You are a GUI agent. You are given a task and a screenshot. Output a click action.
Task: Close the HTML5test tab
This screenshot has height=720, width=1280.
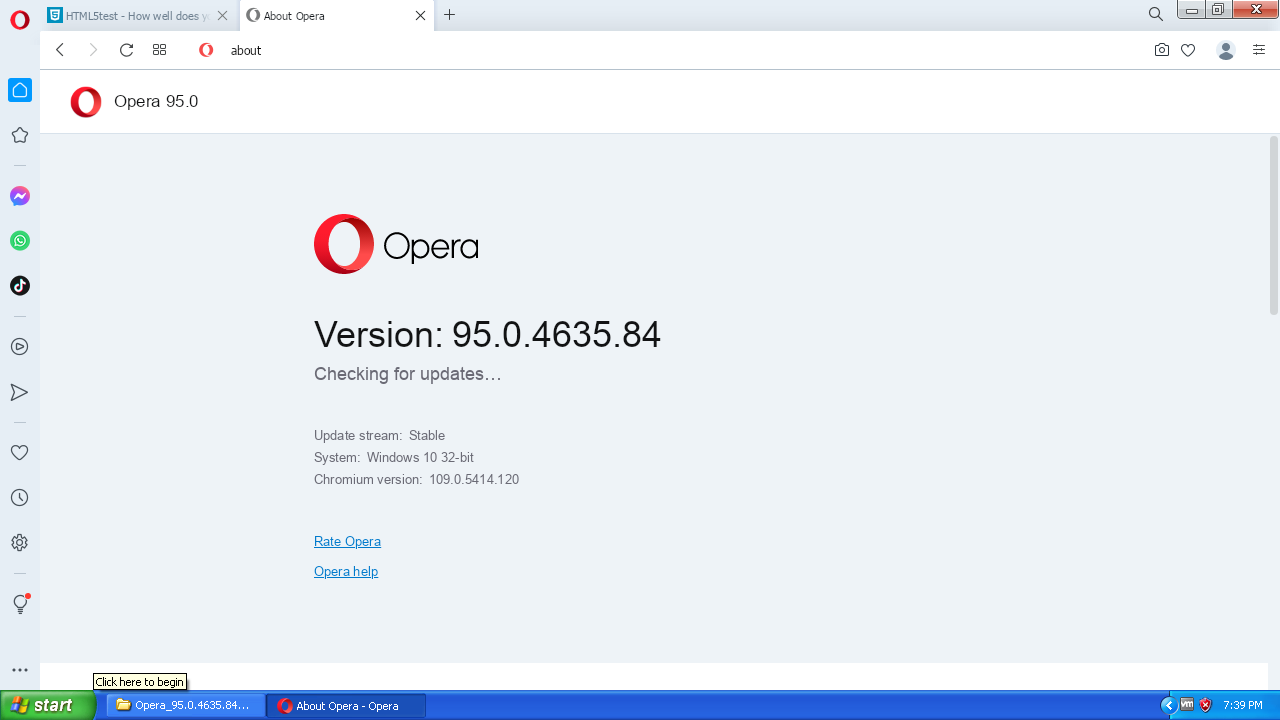click(222, 16)
